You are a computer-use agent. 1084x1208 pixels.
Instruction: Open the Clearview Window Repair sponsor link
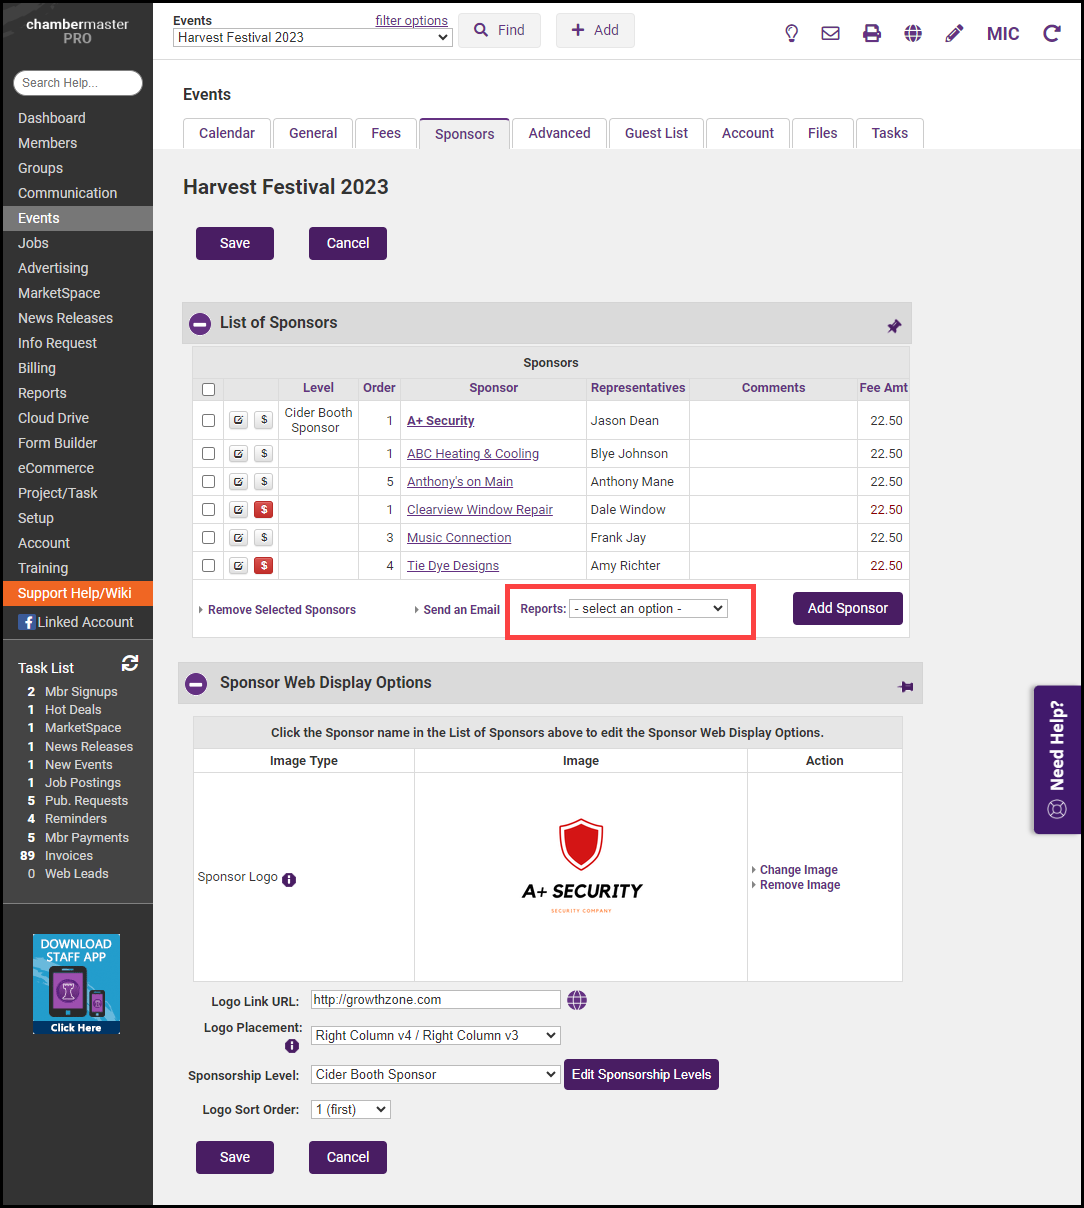tap(479, 510)
